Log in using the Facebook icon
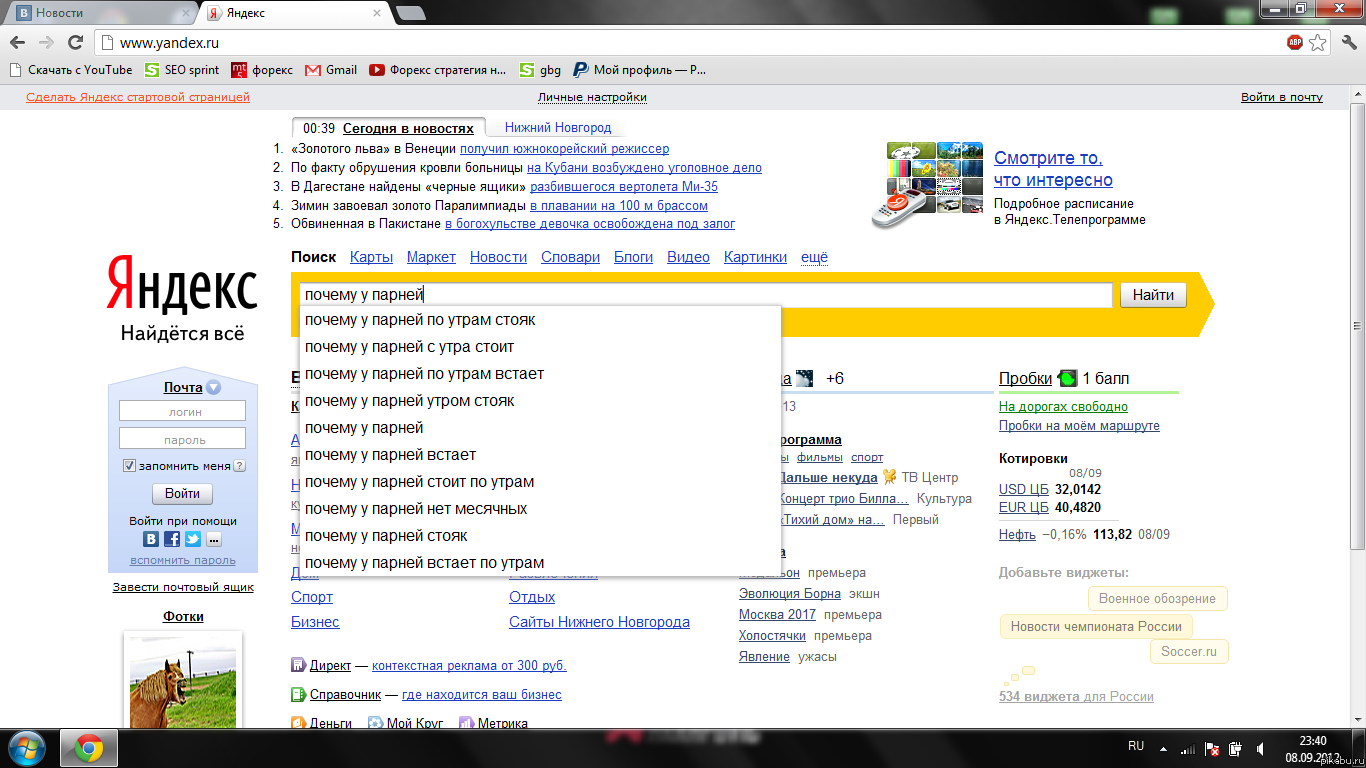The height and width of the screenshot is (768, 1366). [172, 539]
